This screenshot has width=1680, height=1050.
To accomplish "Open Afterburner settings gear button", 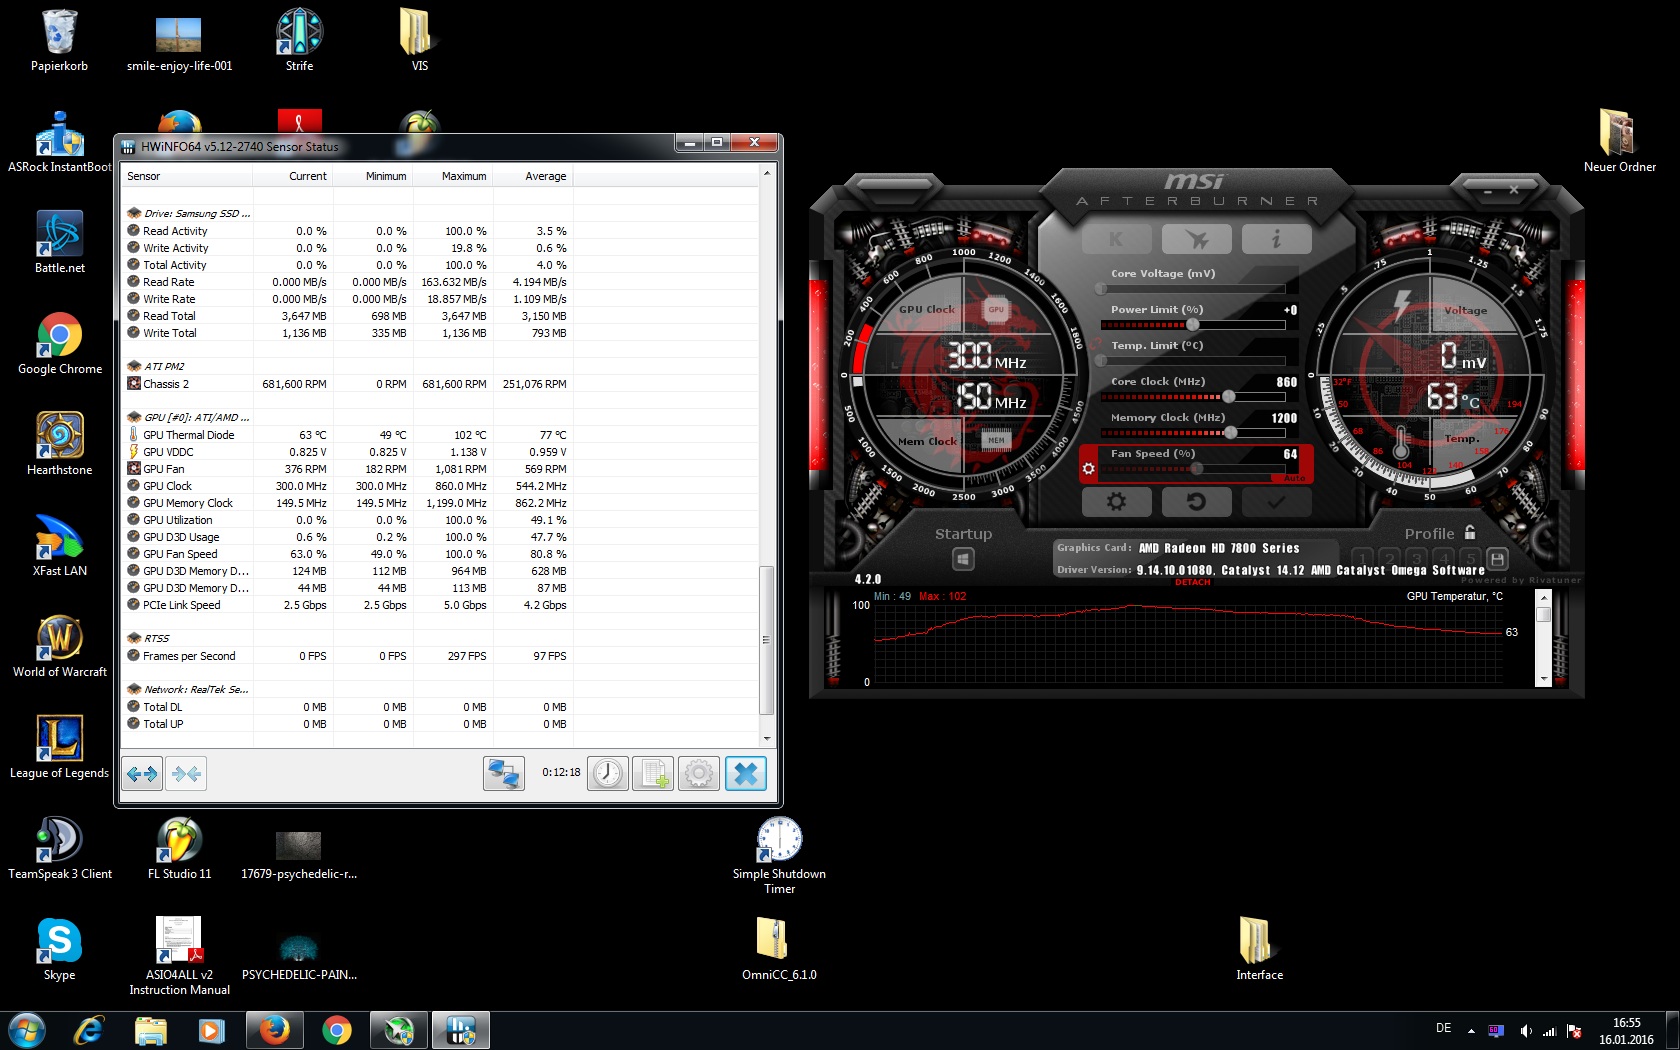I will (x=1116, y=502).
